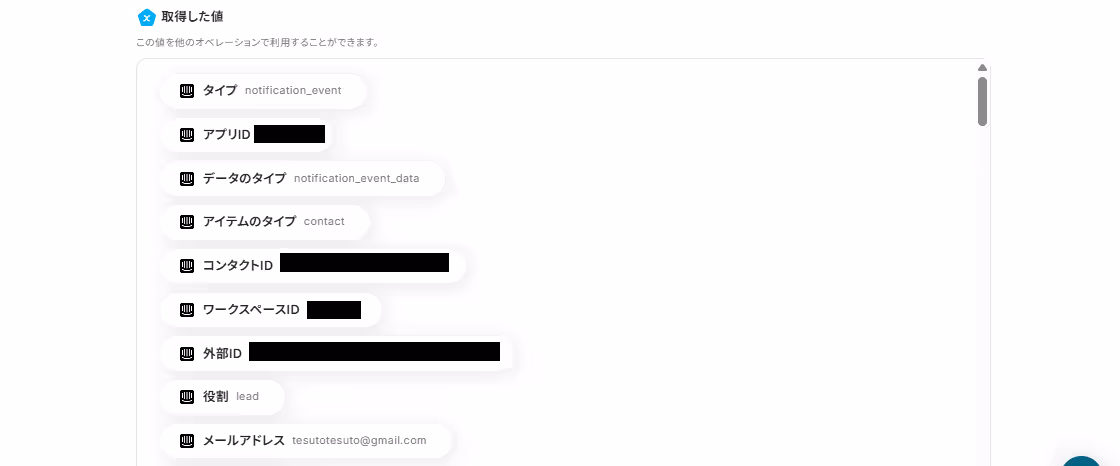
Task: Click the Intercom icon beside タイプ
Action: 187,91
